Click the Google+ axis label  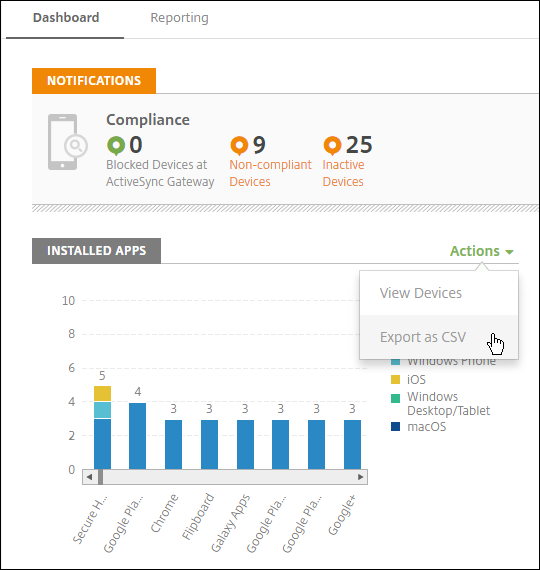click(x=342, y=515)
